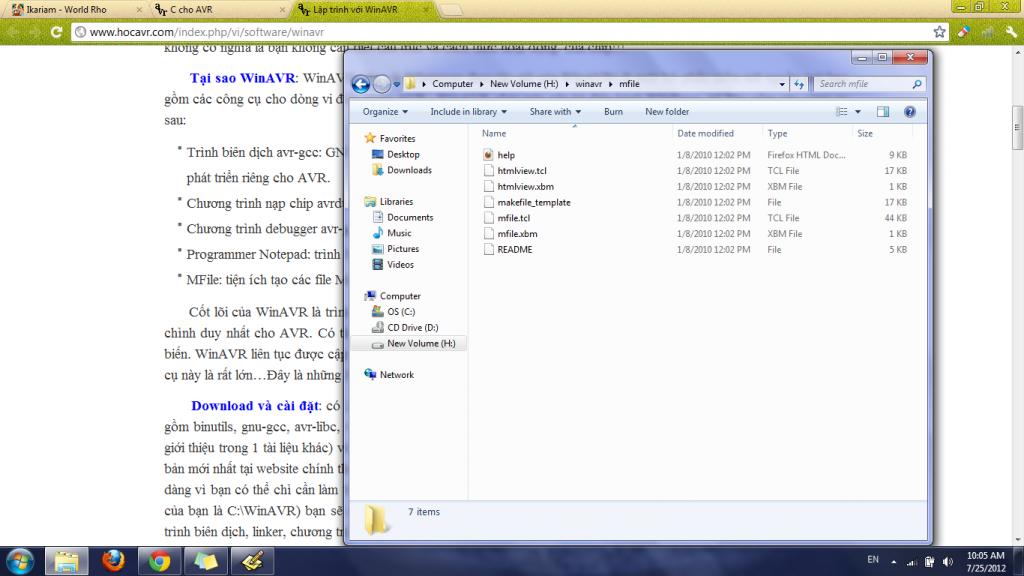Open the Organize dropdown menu

[x=385, y=112]
